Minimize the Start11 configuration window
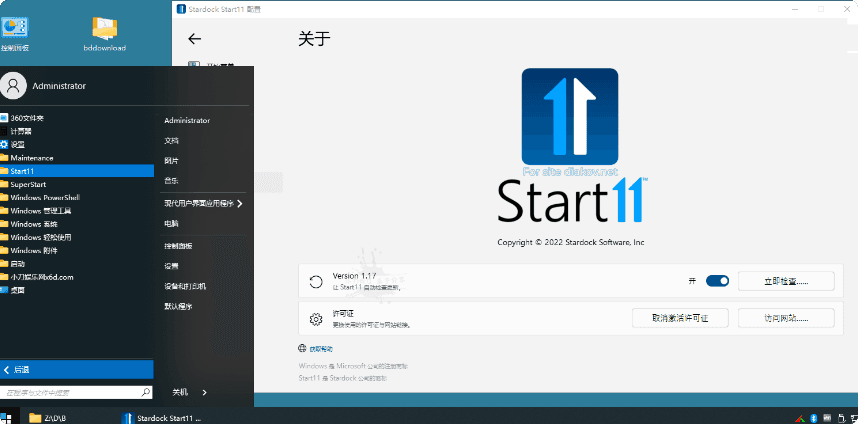 pyautogui.click(x=795, y=9)
